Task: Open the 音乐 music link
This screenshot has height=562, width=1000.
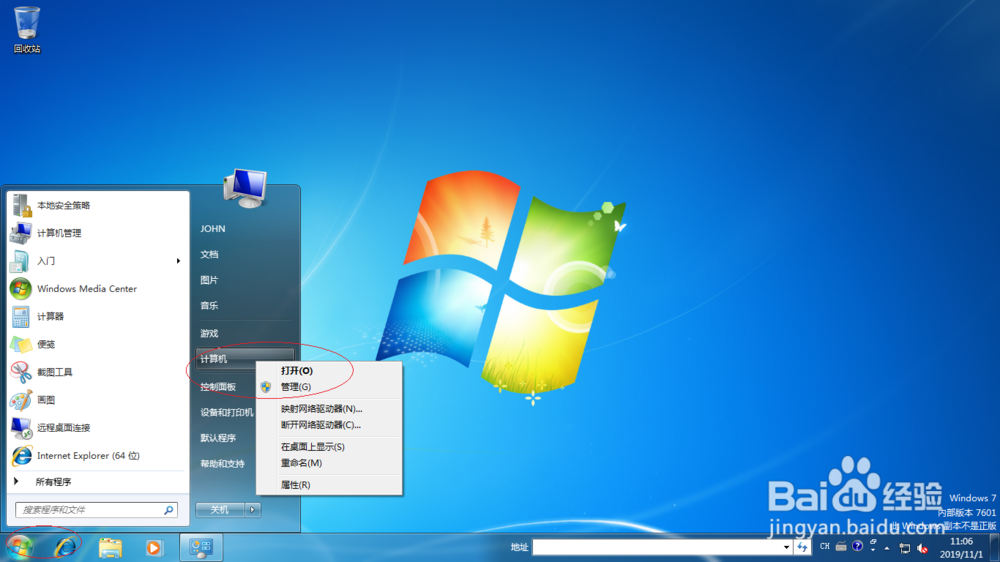Action: click(x=209, y=306)
